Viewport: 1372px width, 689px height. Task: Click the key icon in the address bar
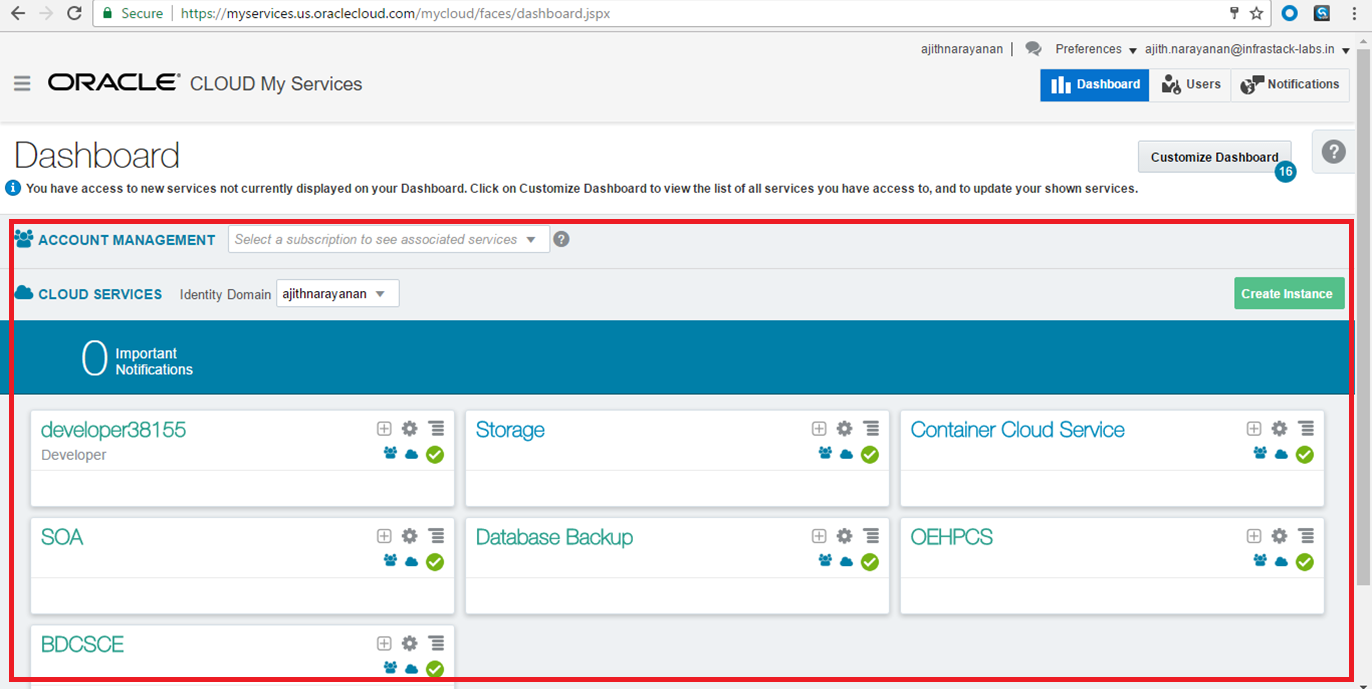click(x=1234, y=14)
